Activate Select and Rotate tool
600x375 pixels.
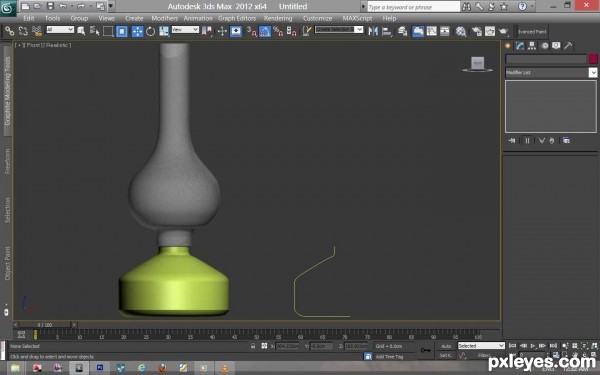point(150,31)
